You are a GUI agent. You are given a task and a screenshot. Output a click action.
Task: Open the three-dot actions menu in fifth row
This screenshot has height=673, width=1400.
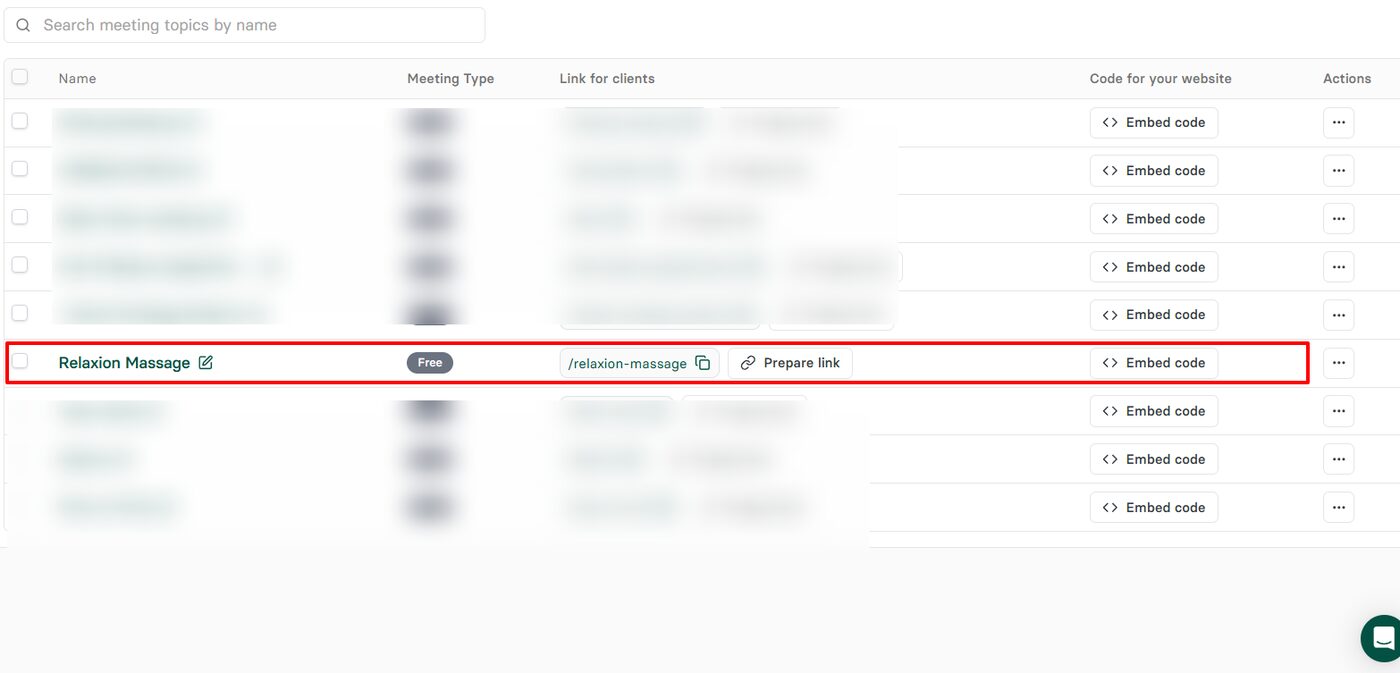(1338, 315)
